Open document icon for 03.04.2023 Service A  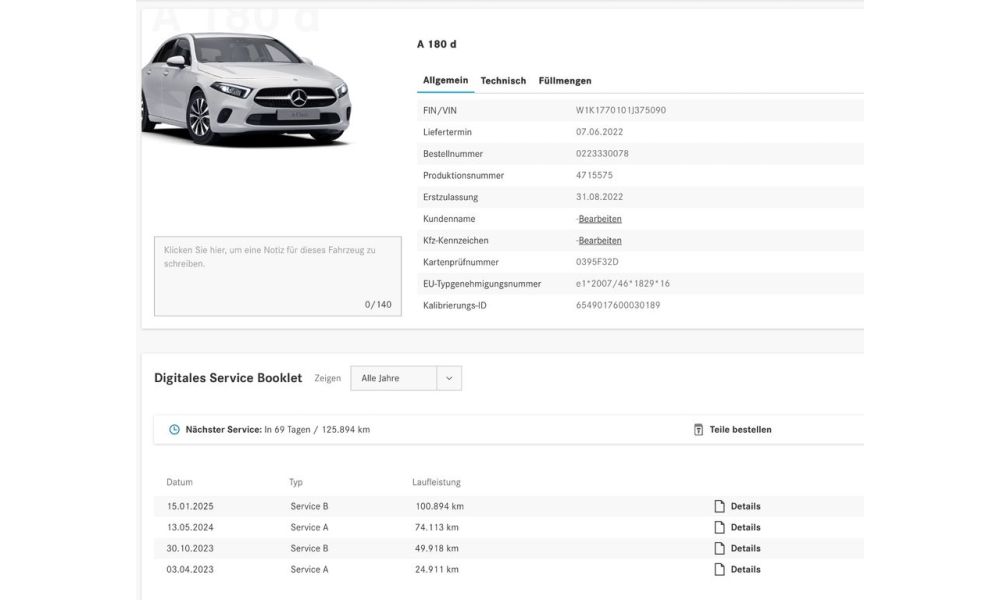pos(719,569)
